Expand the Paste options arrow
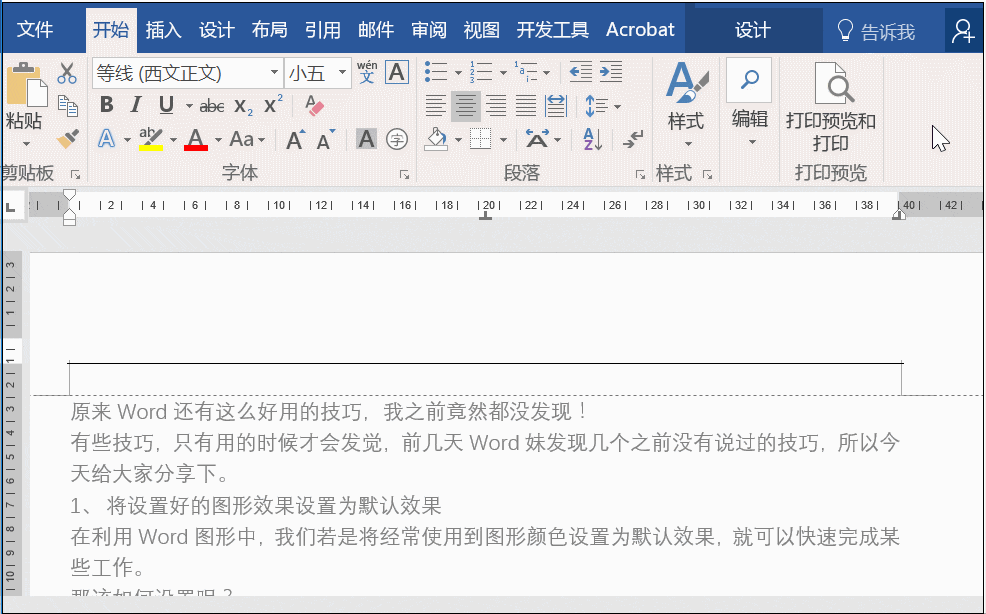The width and height of the screenshot is (986, 614). point(26,144)
